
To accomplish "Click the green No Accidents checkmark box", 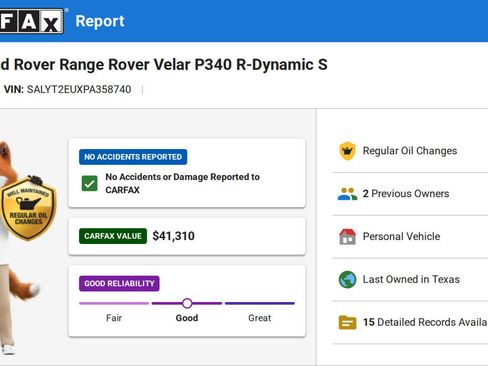I will pos(90,183).
